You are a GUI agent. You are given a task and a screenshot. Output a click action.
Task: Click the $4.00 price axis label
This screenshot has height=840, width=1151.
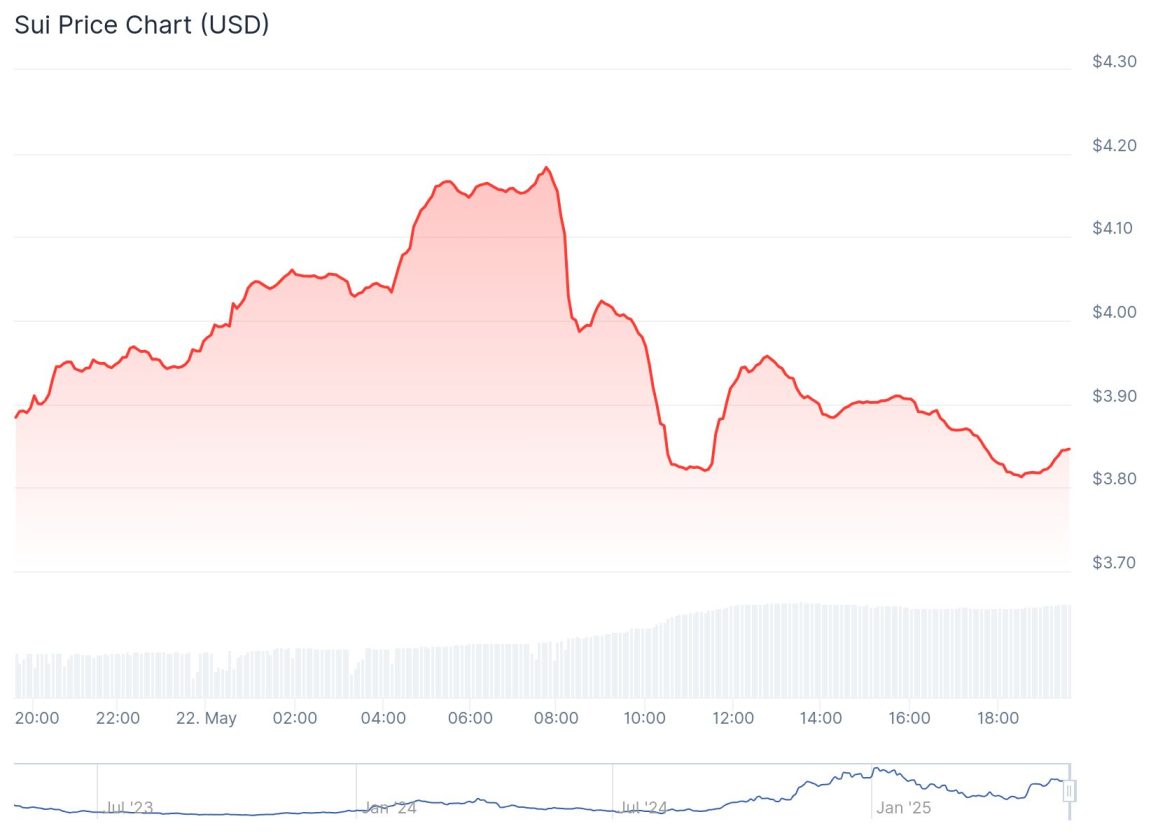pos(1113,312)
